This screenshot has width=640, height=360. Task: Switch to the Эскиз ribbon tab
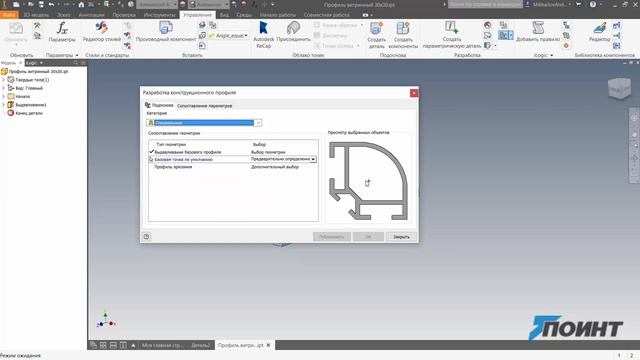coord(64,15)
